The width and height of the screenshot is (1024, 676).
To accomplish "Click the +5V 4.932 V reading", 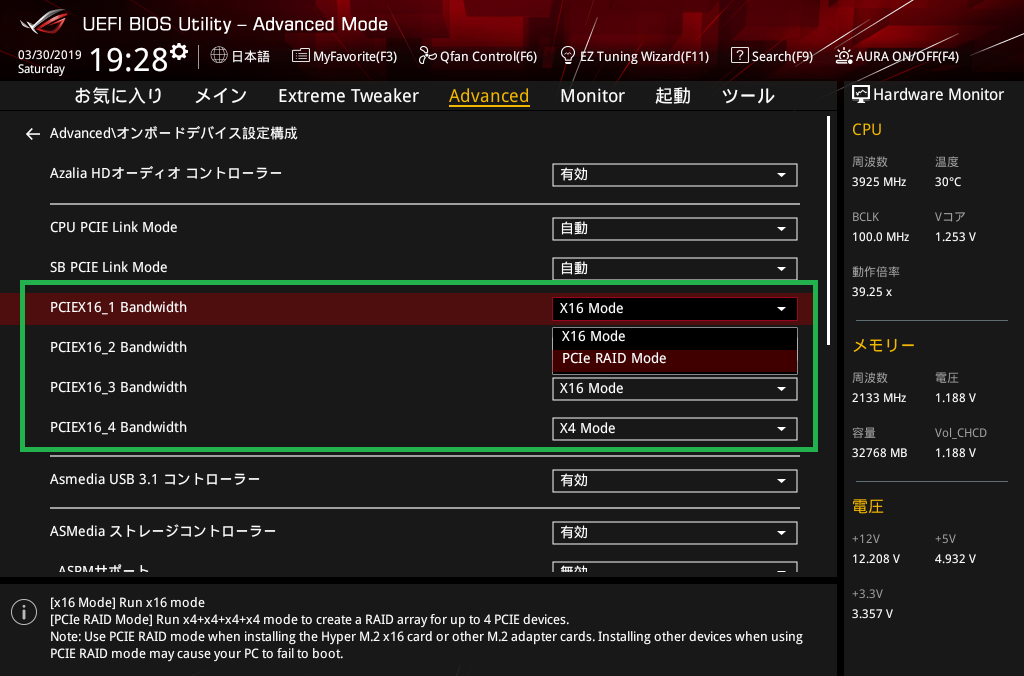I will pos(955,559).
